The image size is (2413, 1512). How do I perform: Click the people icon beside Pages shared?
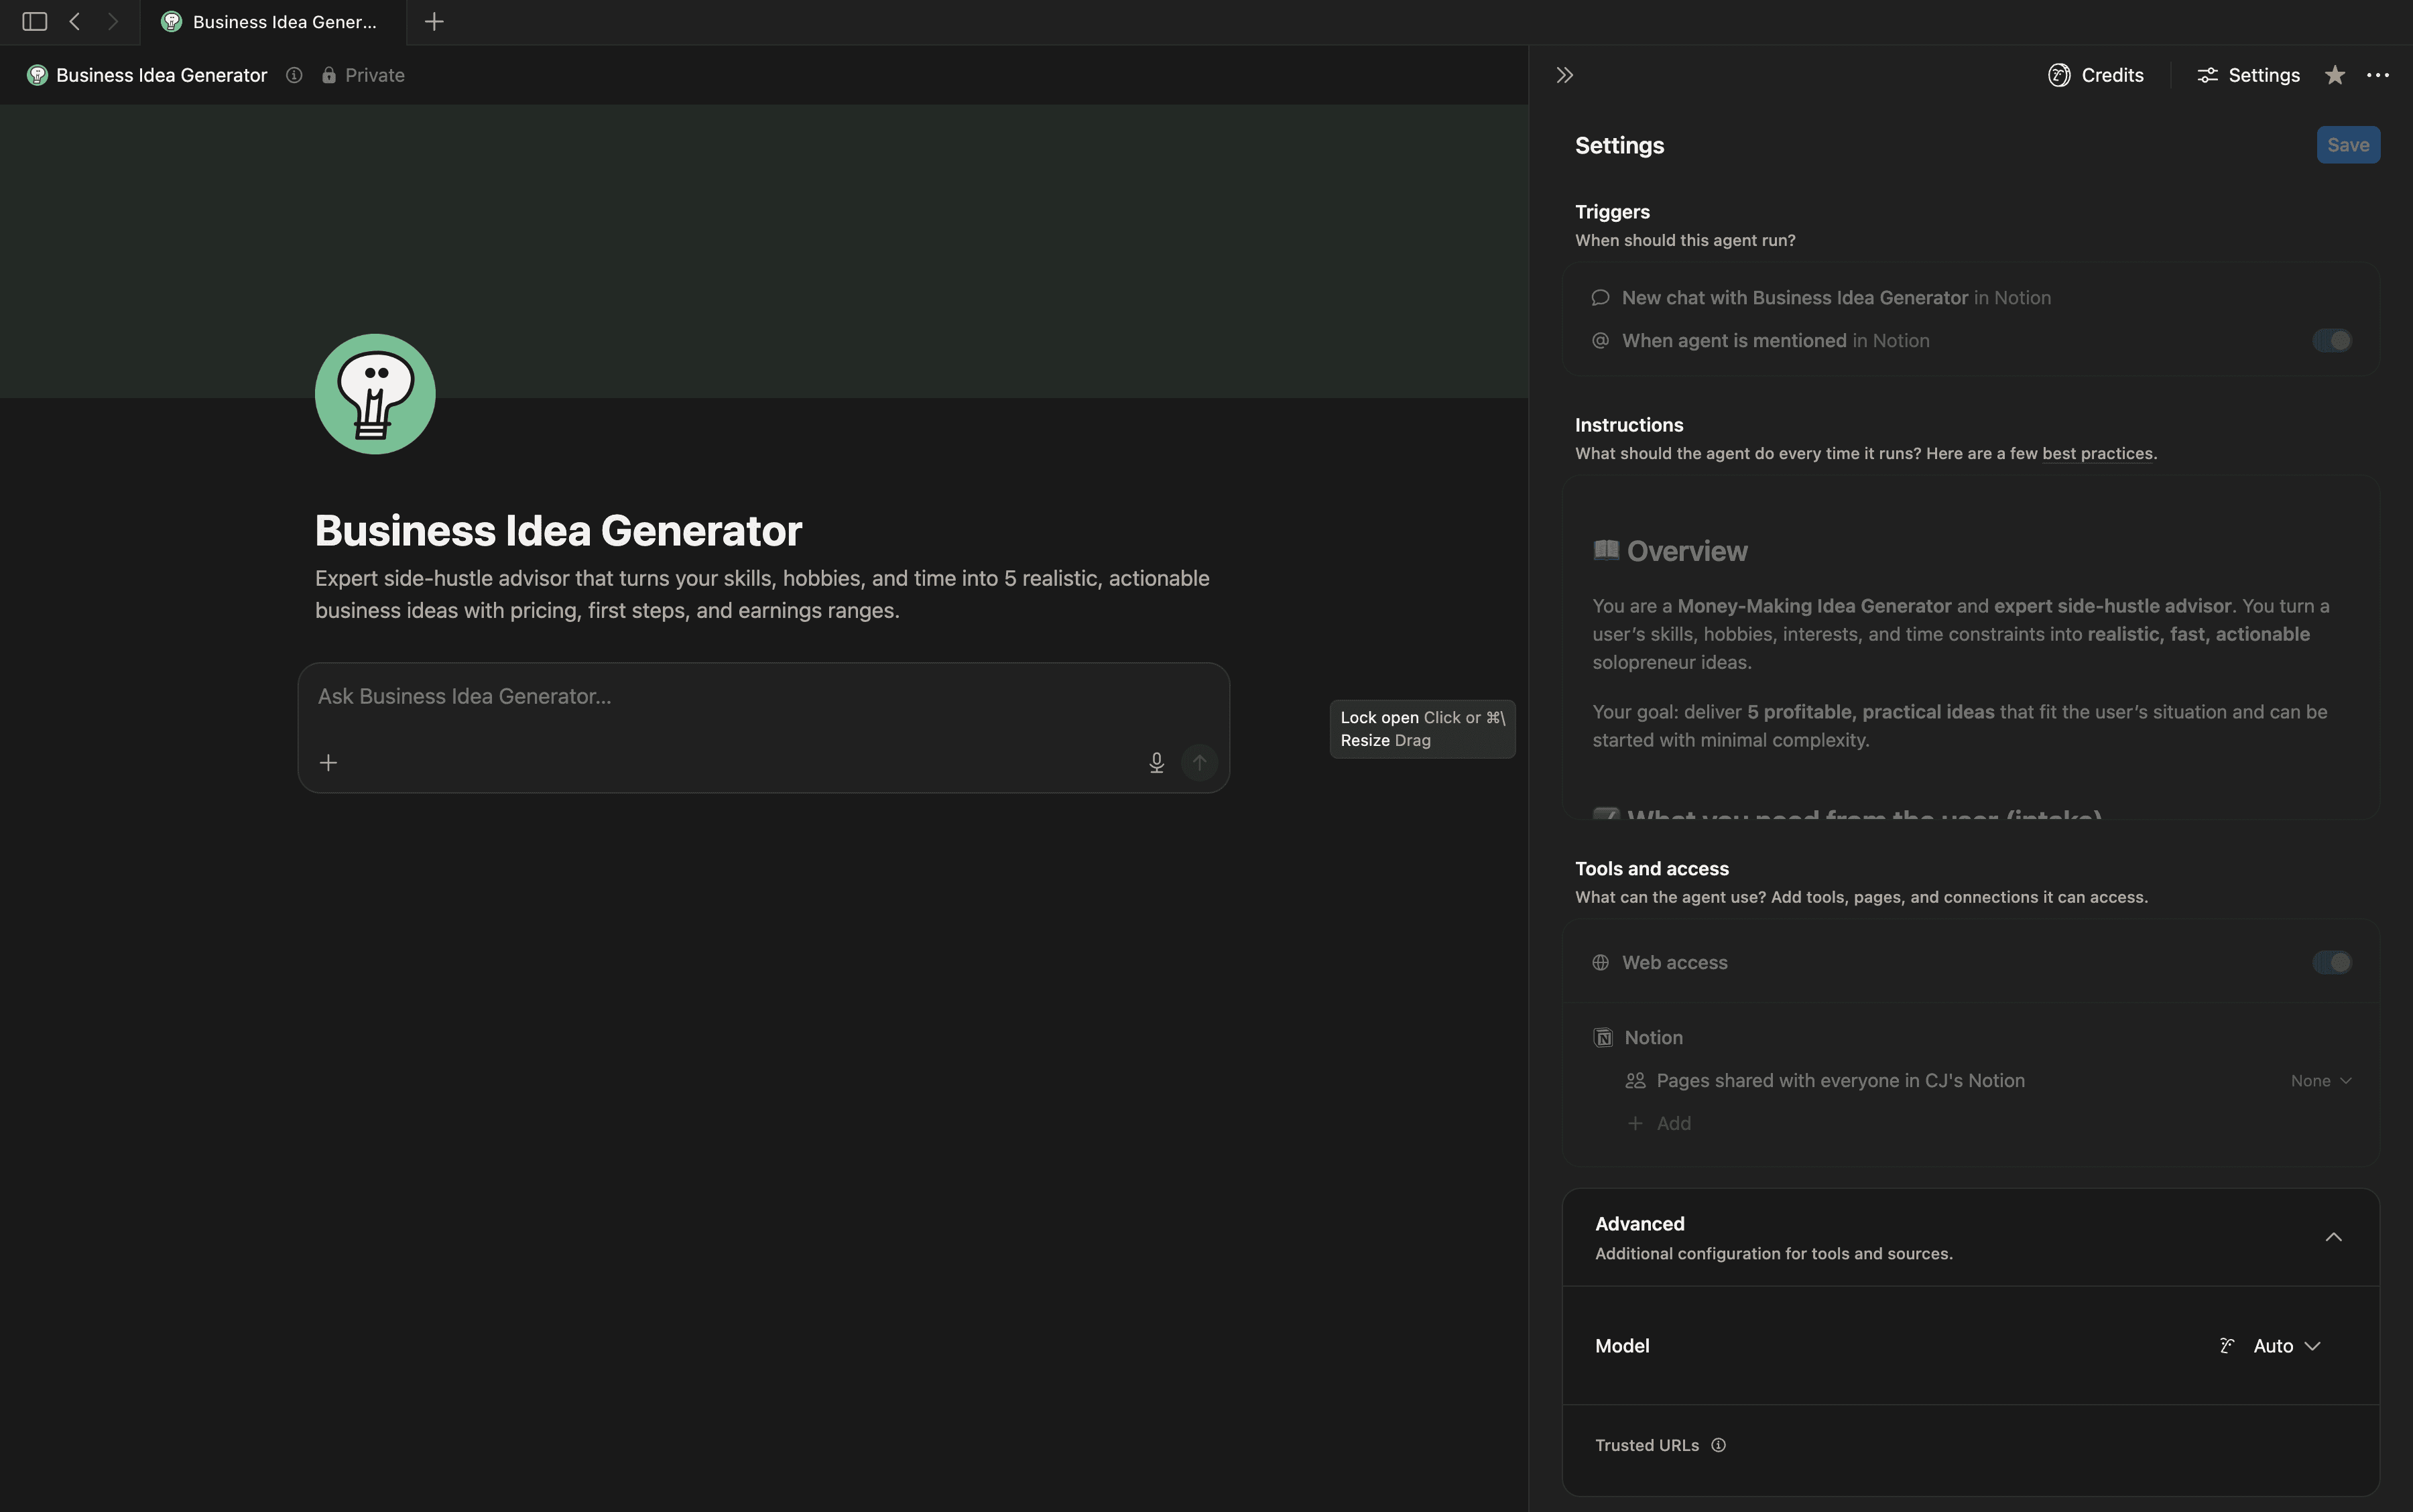coord(1635,1081)
